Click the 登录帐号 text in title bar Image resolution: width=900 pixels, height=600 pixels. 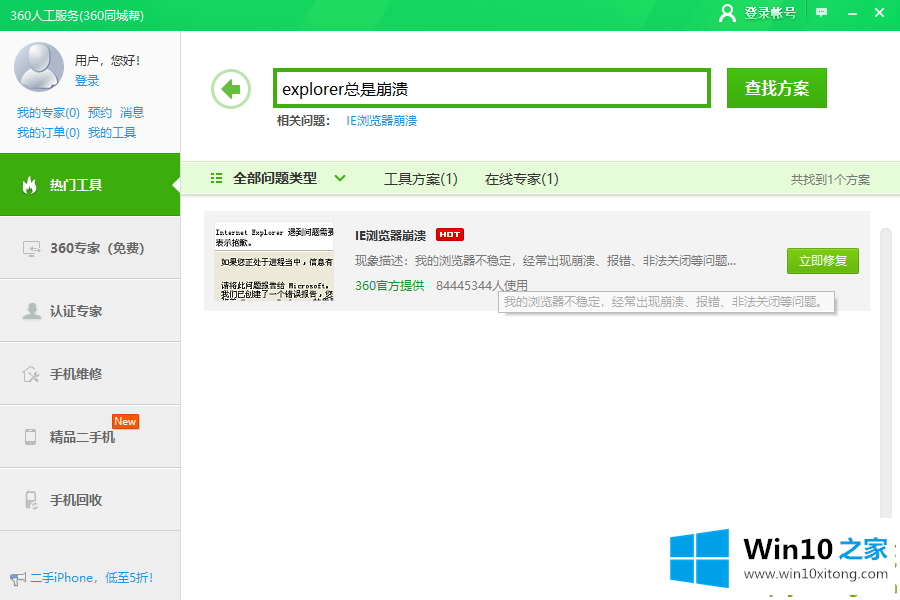(770, 13)
